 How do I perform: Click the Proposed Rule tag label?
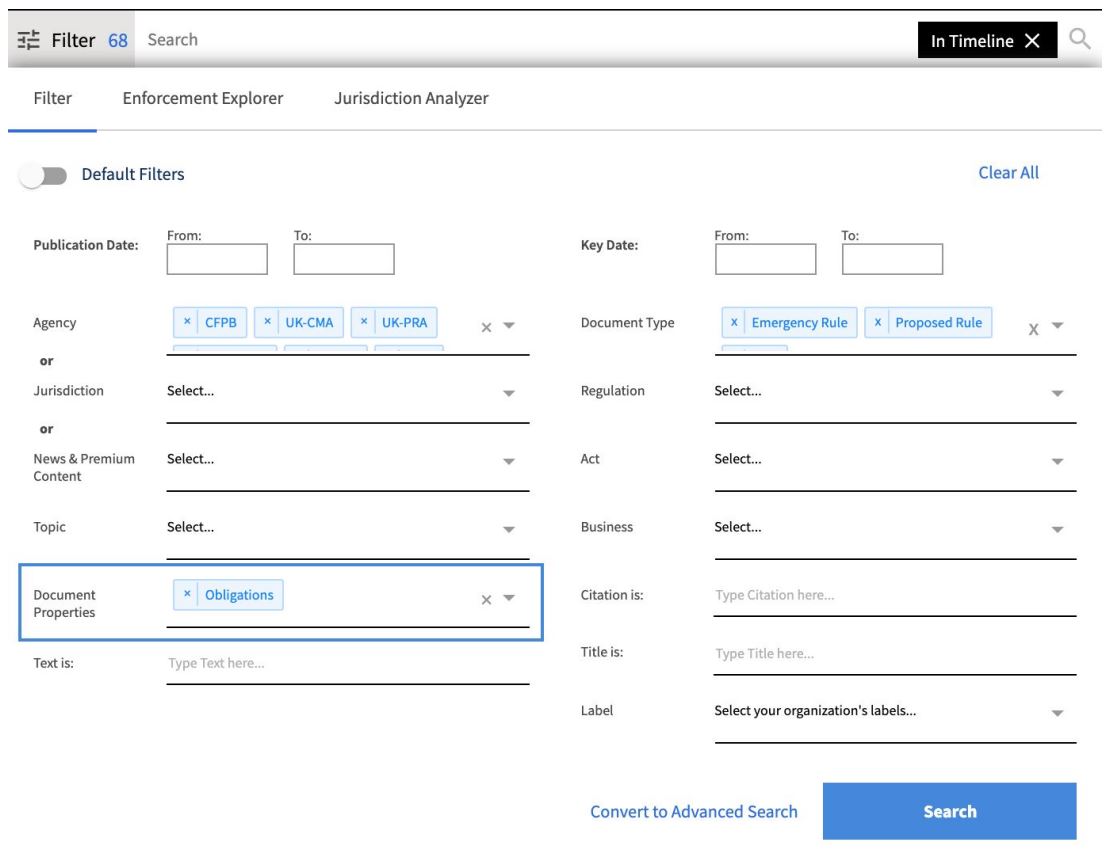click(939, 322)
